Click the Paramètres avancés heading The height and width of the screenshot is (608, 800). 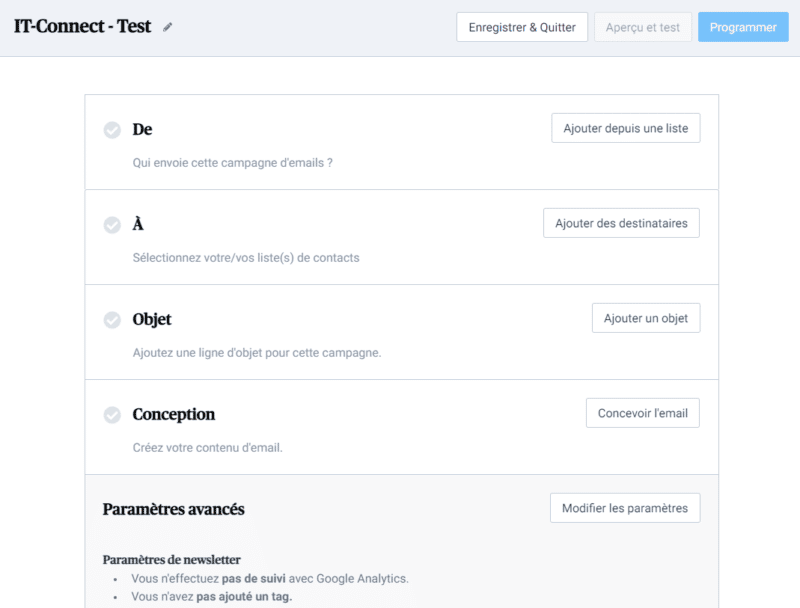(172, 509)
